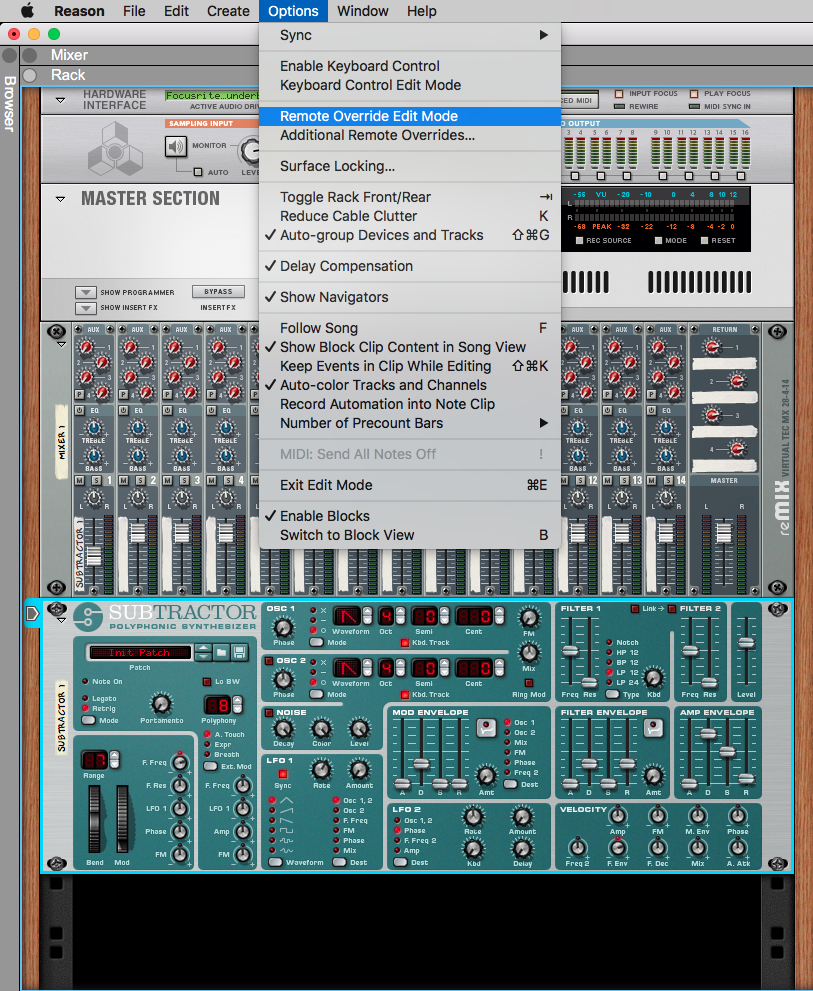The height and width of the screenshot is (991, 813).
Task: Expand Show Insert FX arrow button
Action: (x=85, y=308)
